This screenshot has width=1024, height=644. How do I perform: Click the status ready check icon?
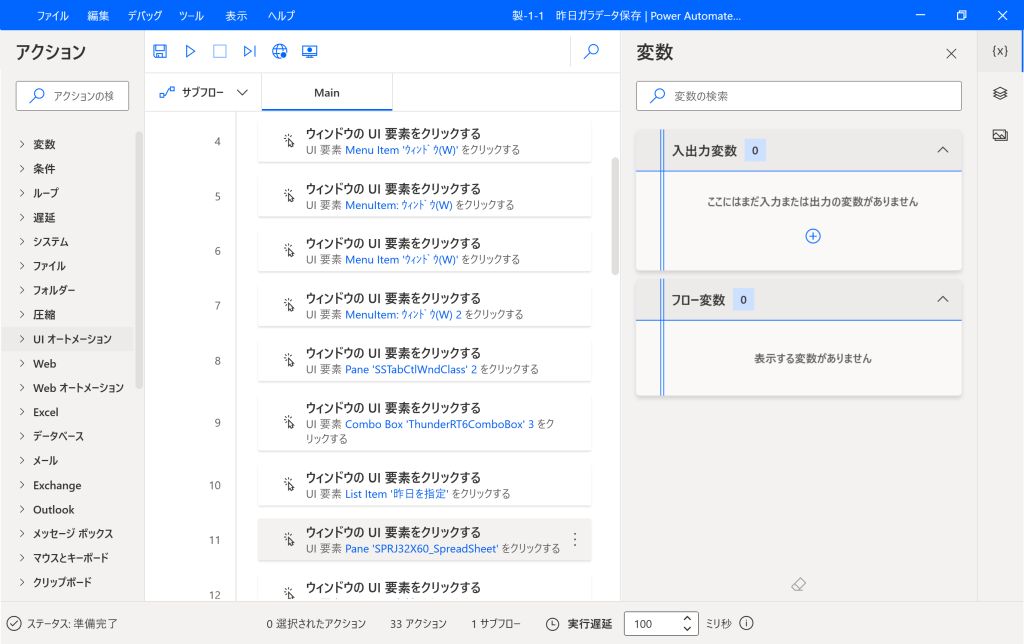(x=14, y=624)
